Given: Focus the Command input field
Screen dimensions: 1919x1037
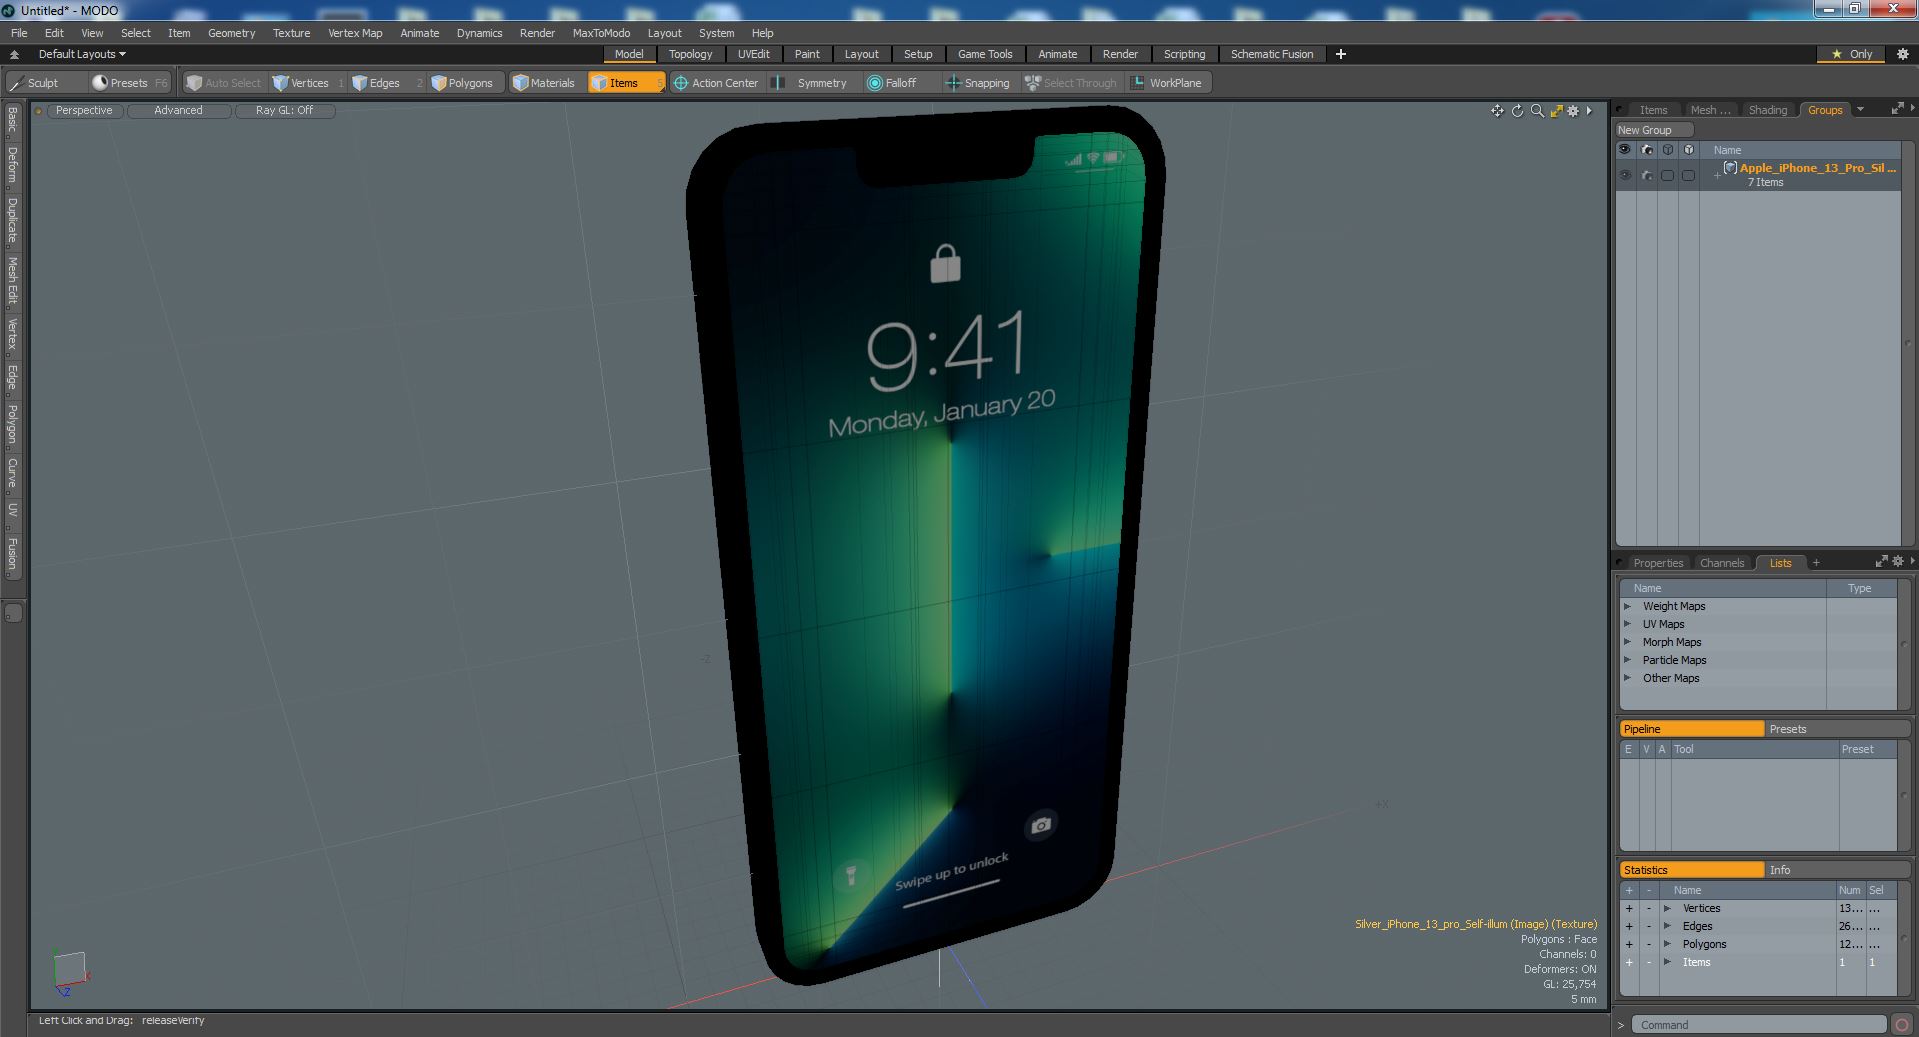Looking at the screenshot, I should tap(1758, 1024).
